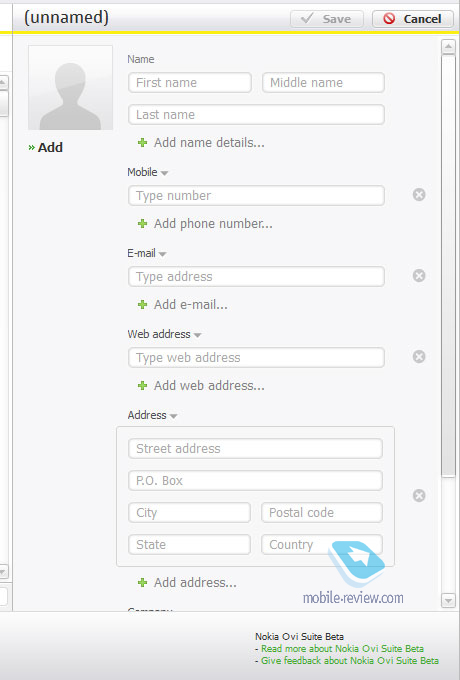Image resolution: width=460 pixels, height=680 pixels.
Task: Click the green plus beside Add web address
Action: tap(142, 386)
